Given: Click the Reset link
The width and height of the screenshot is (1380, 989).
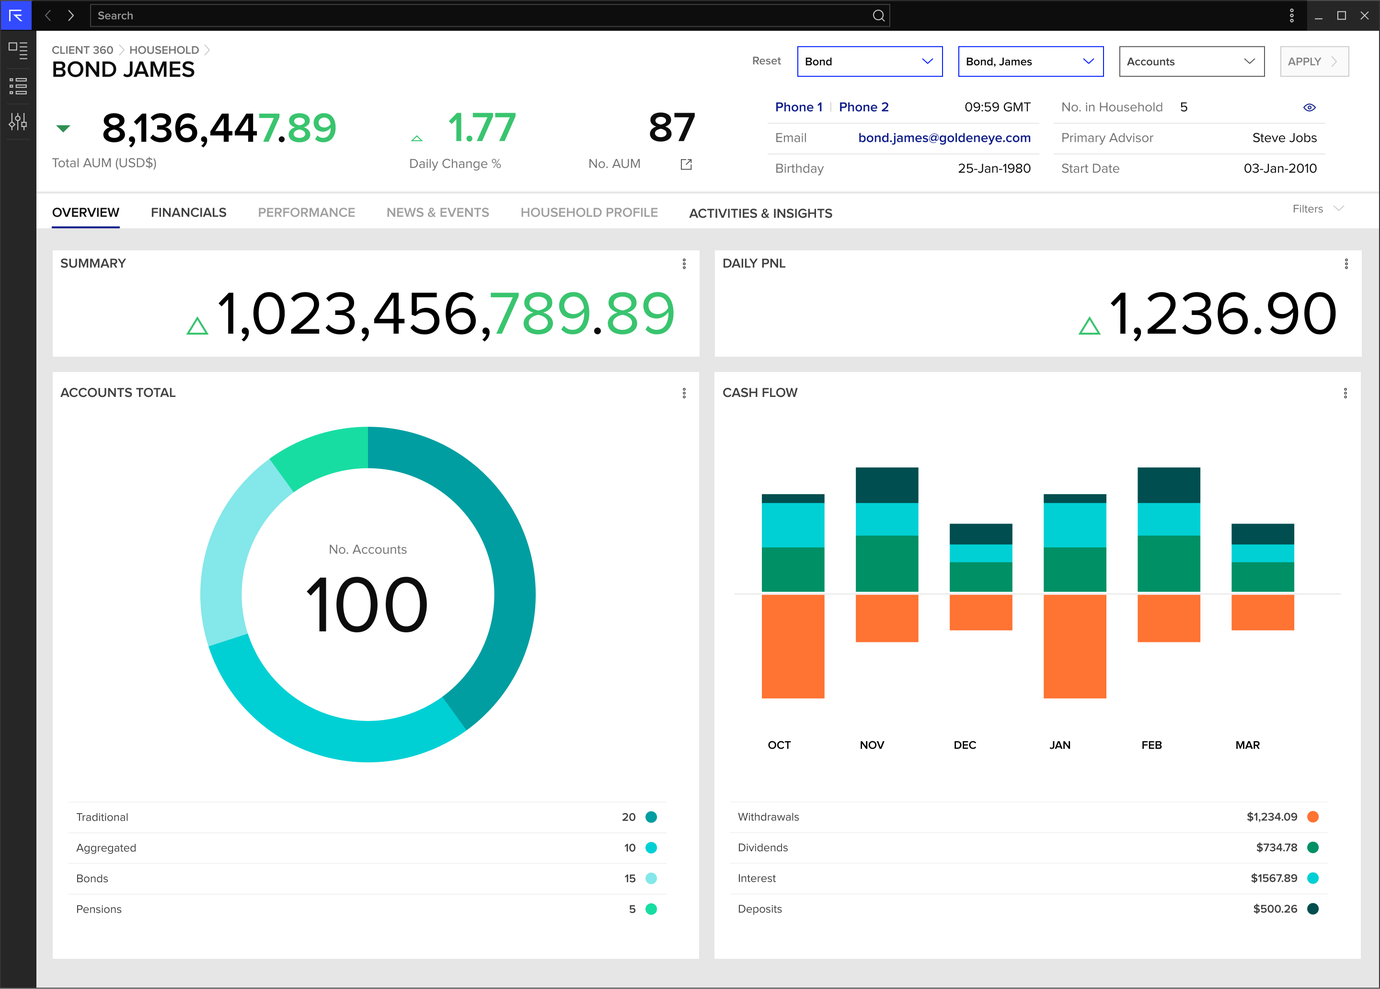Looking at the screenshot, I should pos(767,61).
